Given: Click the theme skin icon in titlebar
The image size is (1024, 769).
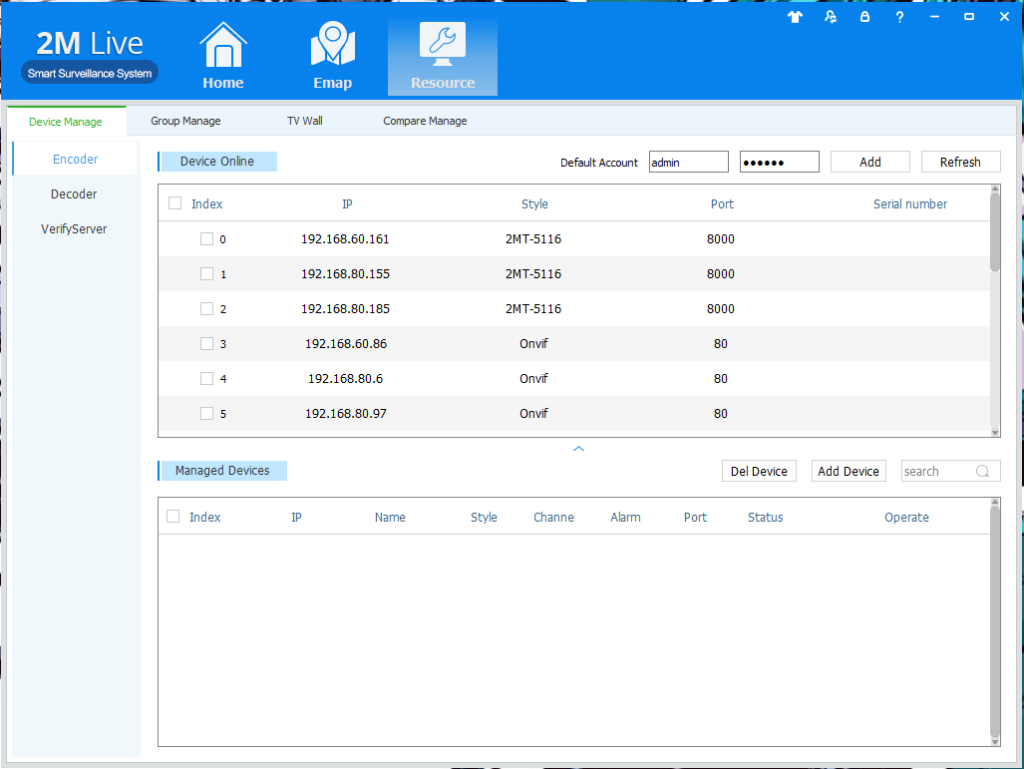Looking at the screenshot, I should click(794, 16).
